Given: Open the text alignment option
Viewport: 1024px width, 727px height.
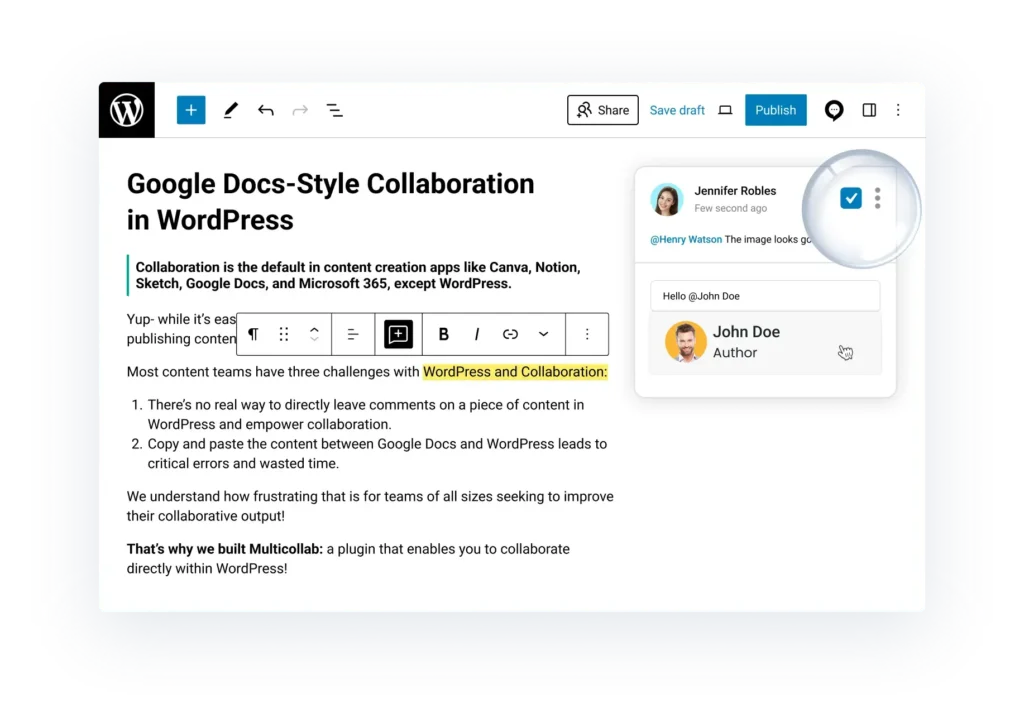Looking at the screenshot, I should [x=353, y=334].
